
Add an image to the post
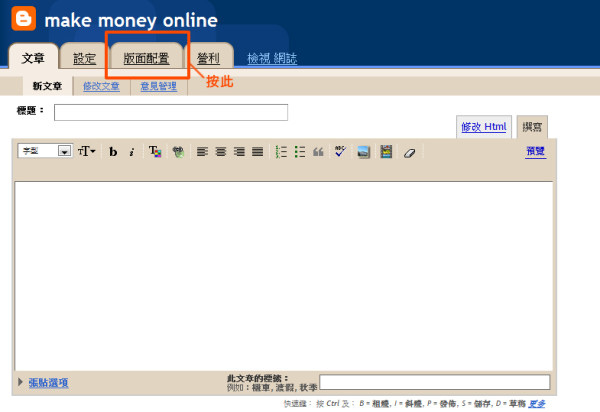[364, 152]
